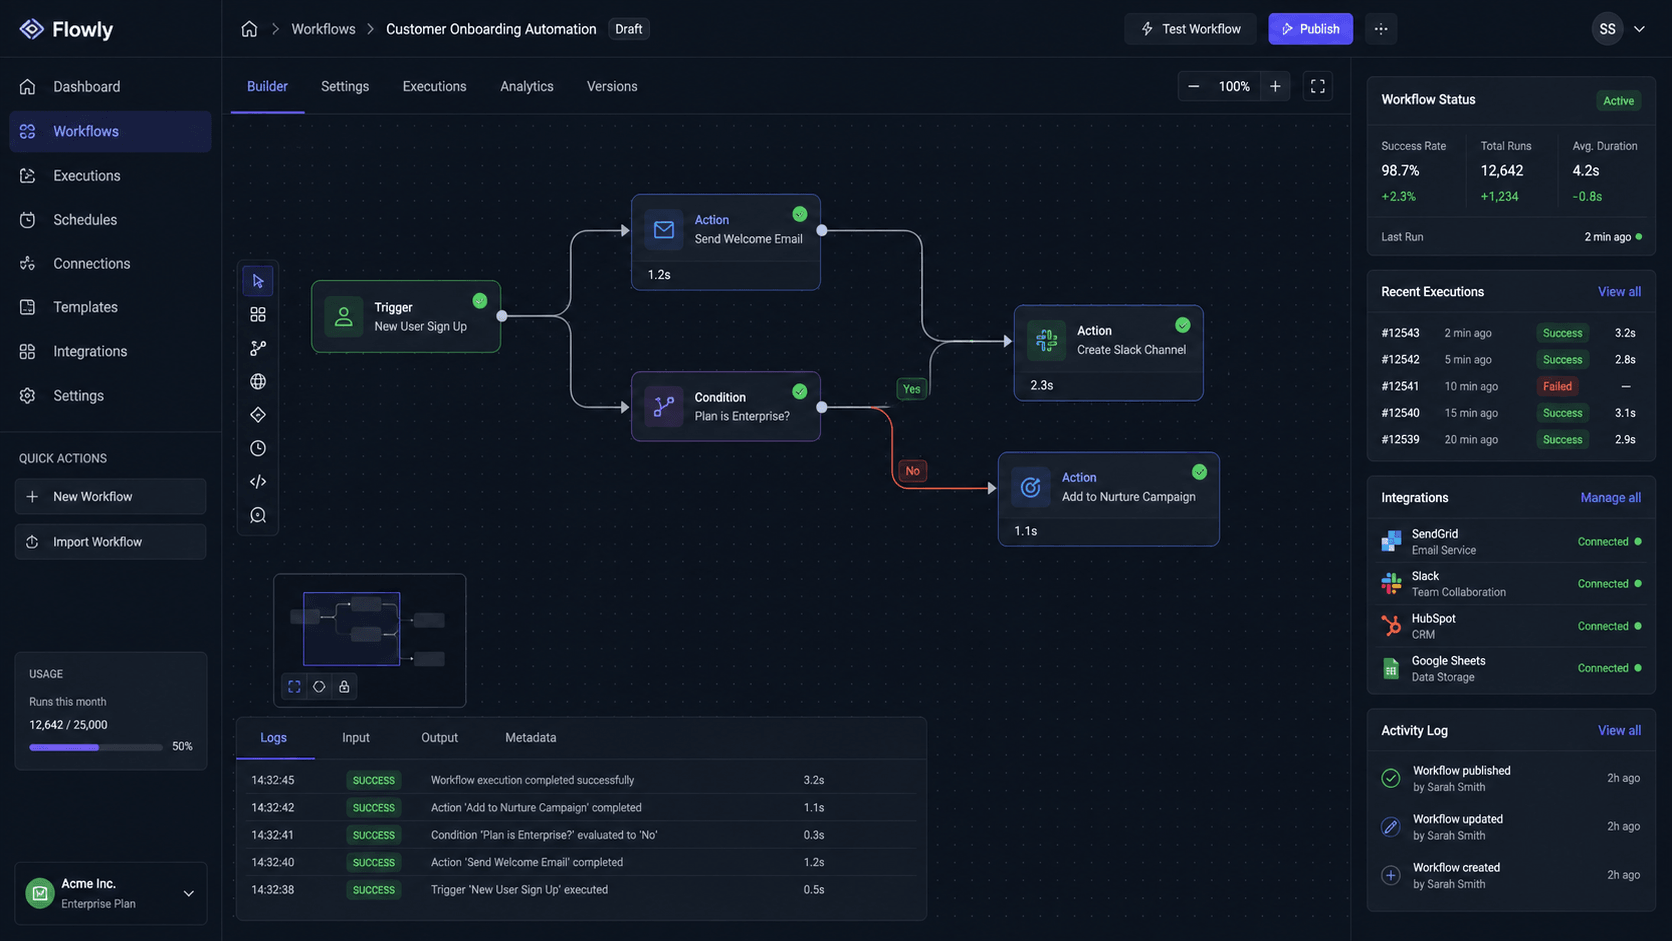1672x941 pixels.
Task: Open the Settings tab of workflow
Action: pyautogui.click(x=345, y=87)
